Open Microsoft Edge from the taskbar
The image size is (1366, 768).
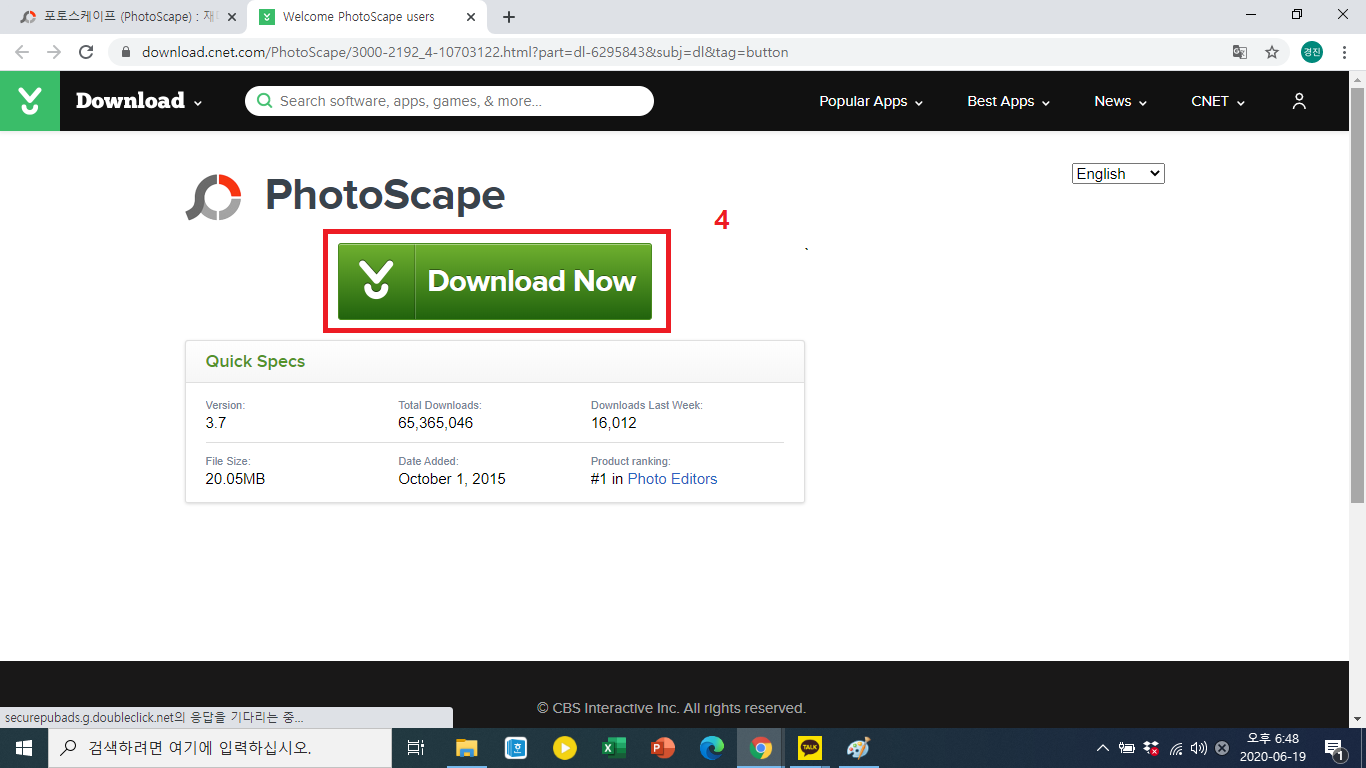pos(711,748)
